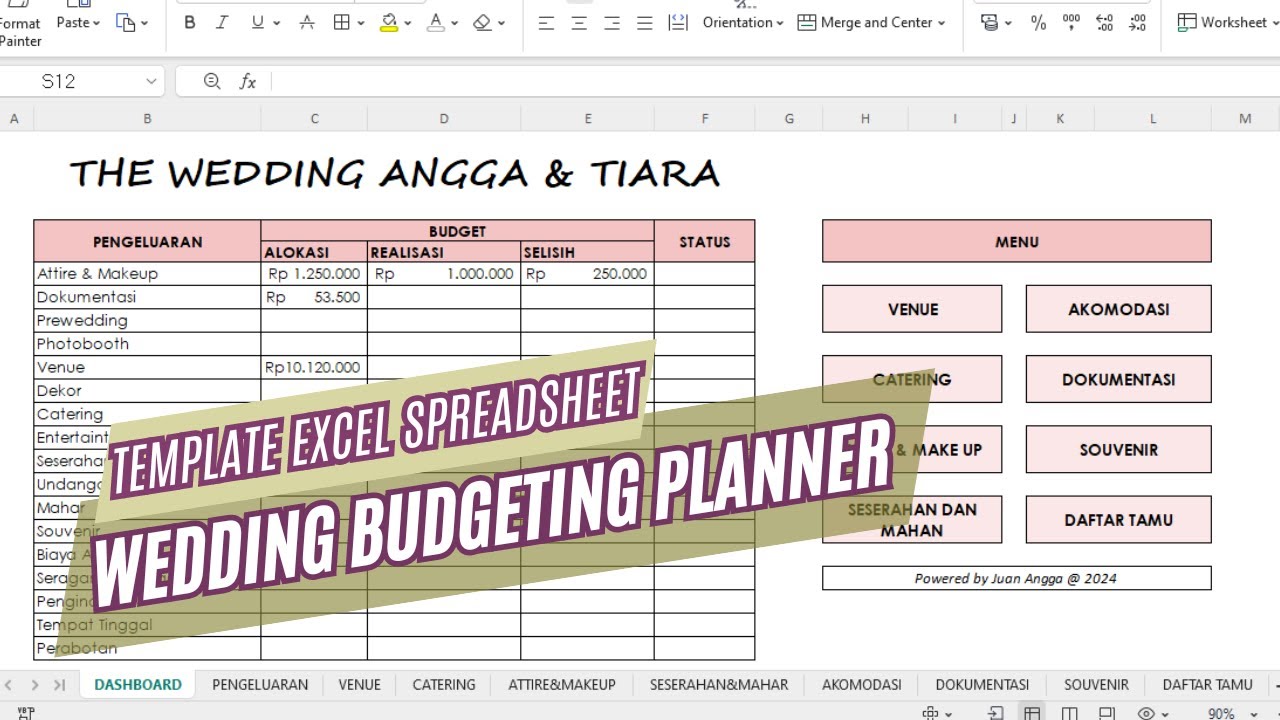Open the 90% zoom level menu
1280x720 pixels.
[1233, 713]
